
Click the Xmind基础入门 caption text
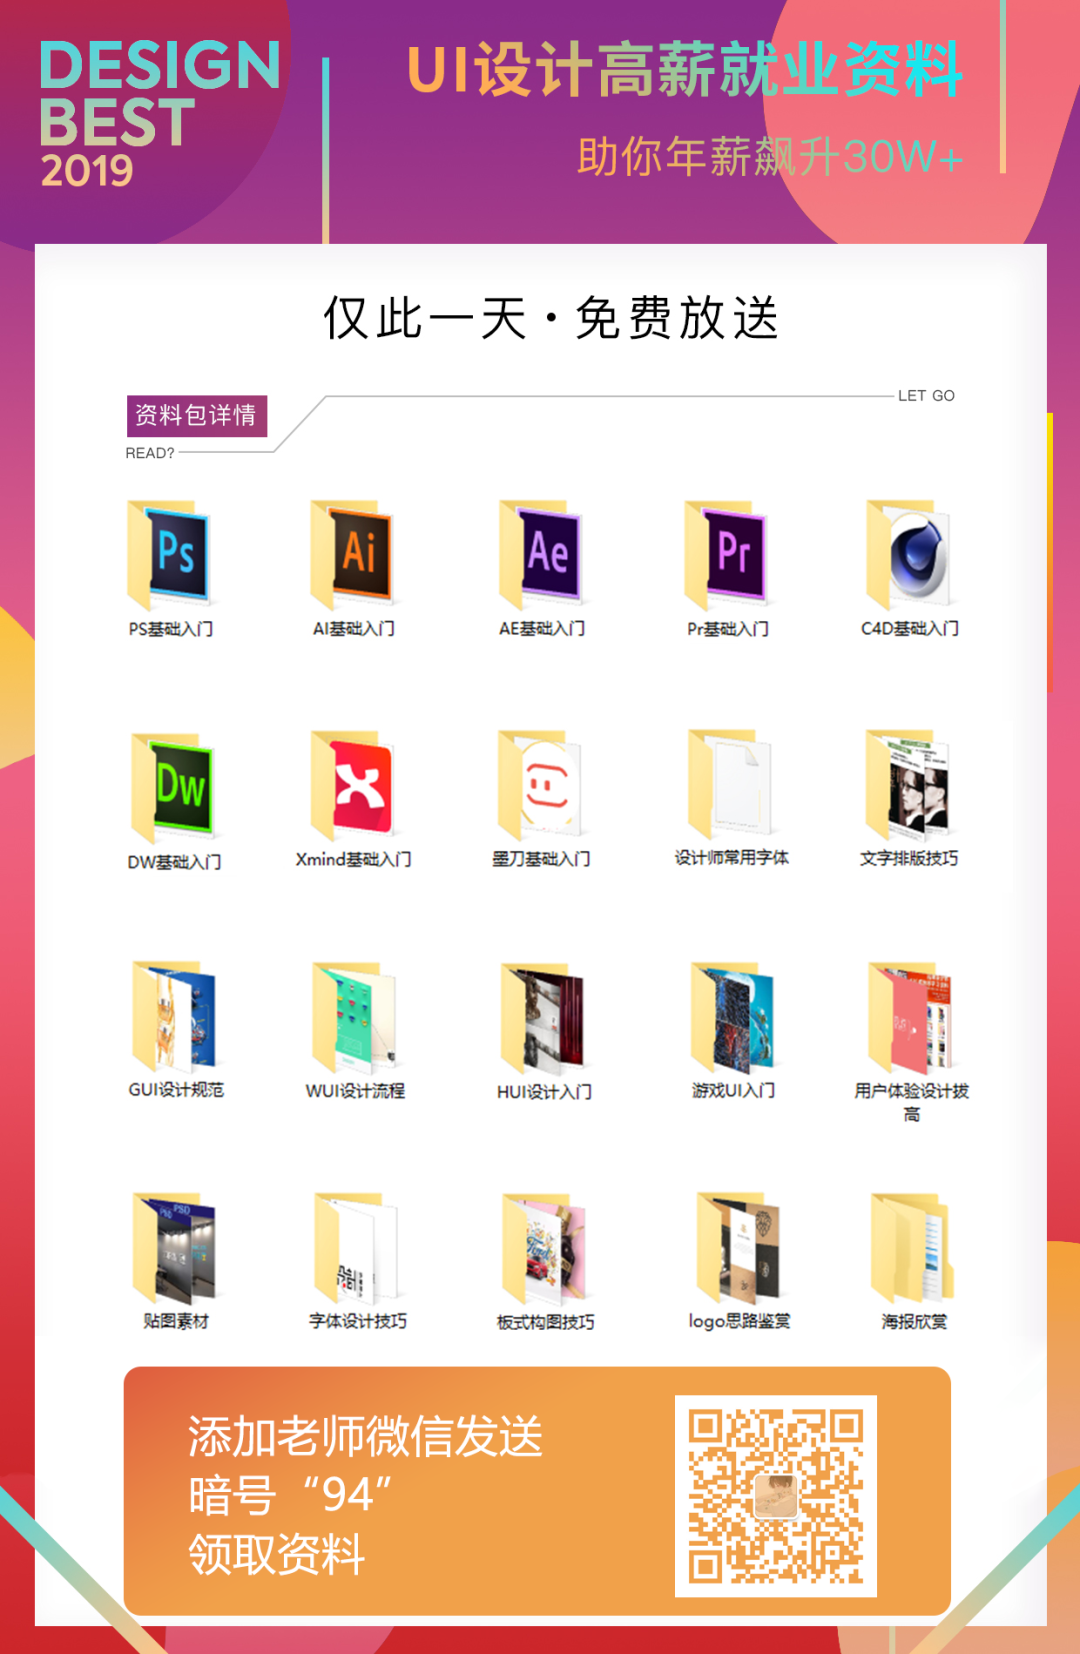click(353, 859)
